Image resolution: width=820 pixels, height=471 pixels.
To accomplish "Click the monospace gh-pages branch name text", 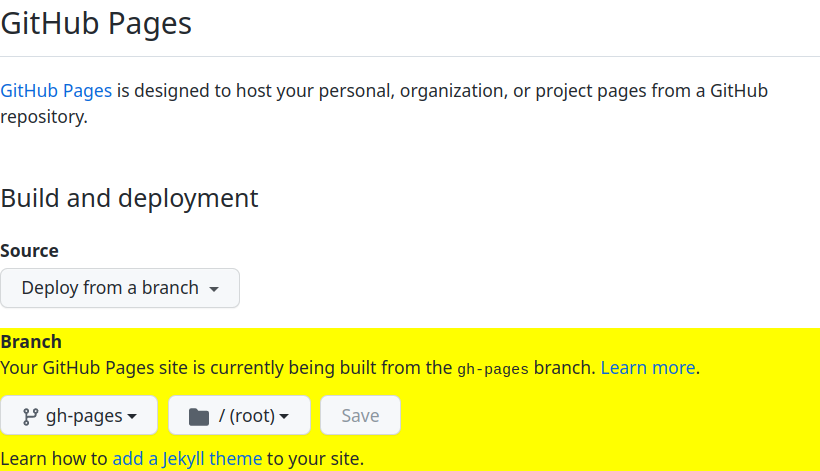I will point(492,368).
